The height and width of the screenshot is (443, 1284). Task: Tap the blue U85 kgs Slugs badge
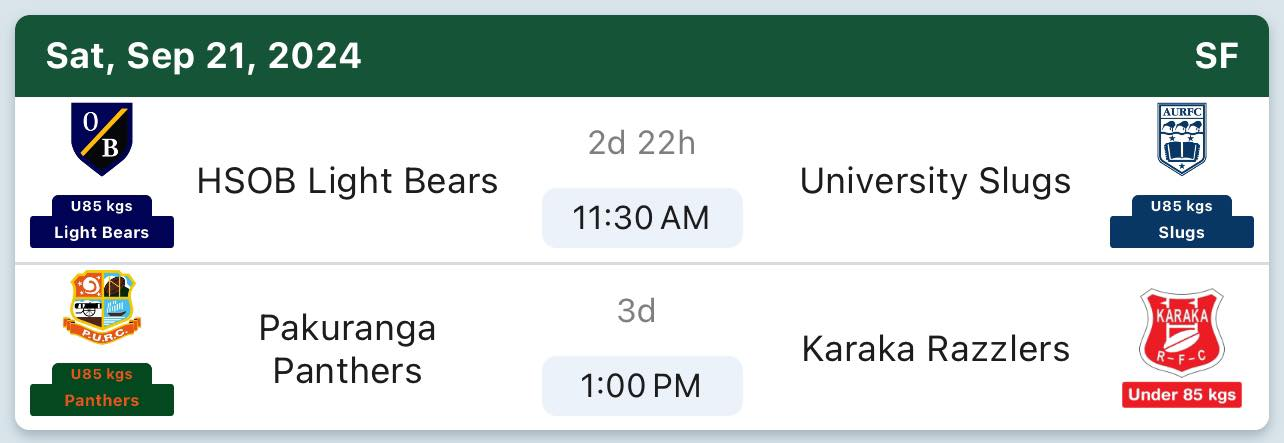(x=1181, y=221)
